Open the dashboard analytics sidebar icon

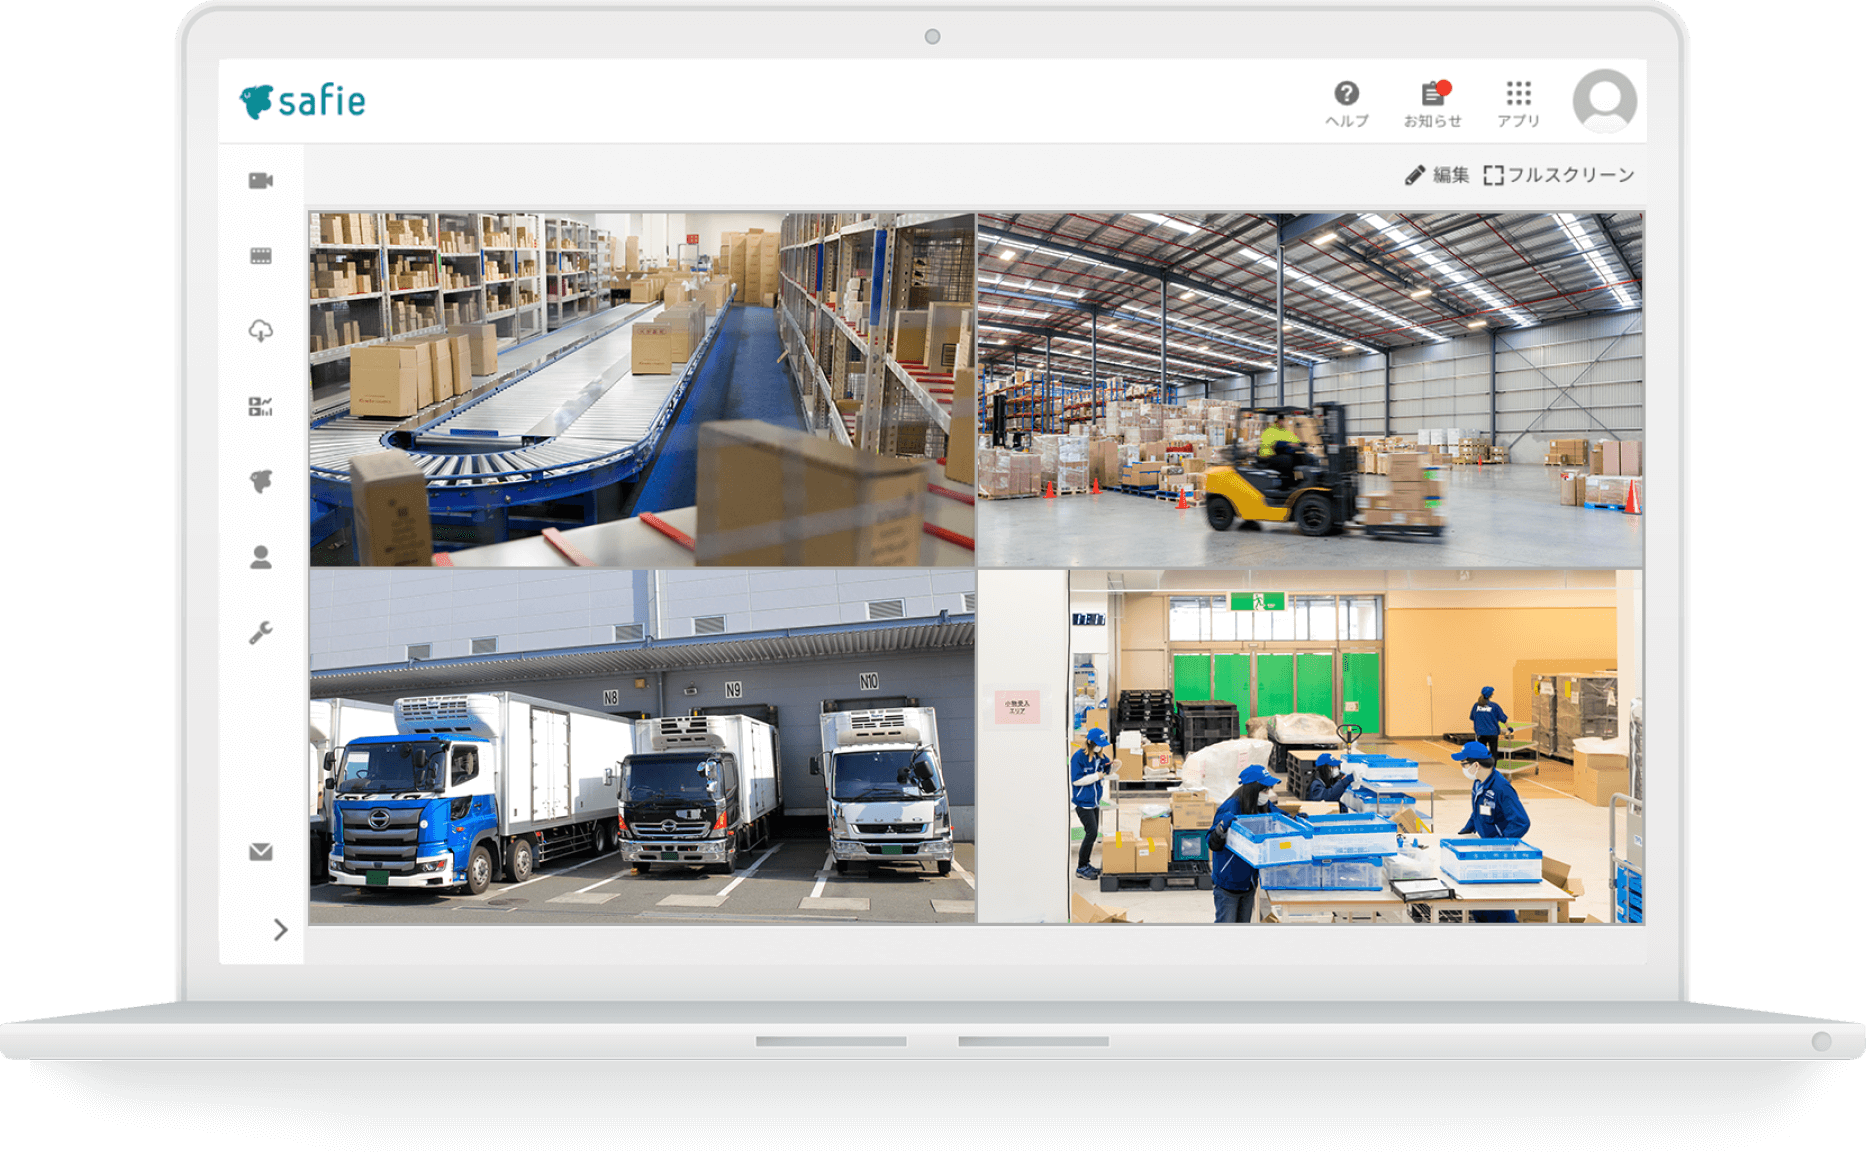point(261,406)
